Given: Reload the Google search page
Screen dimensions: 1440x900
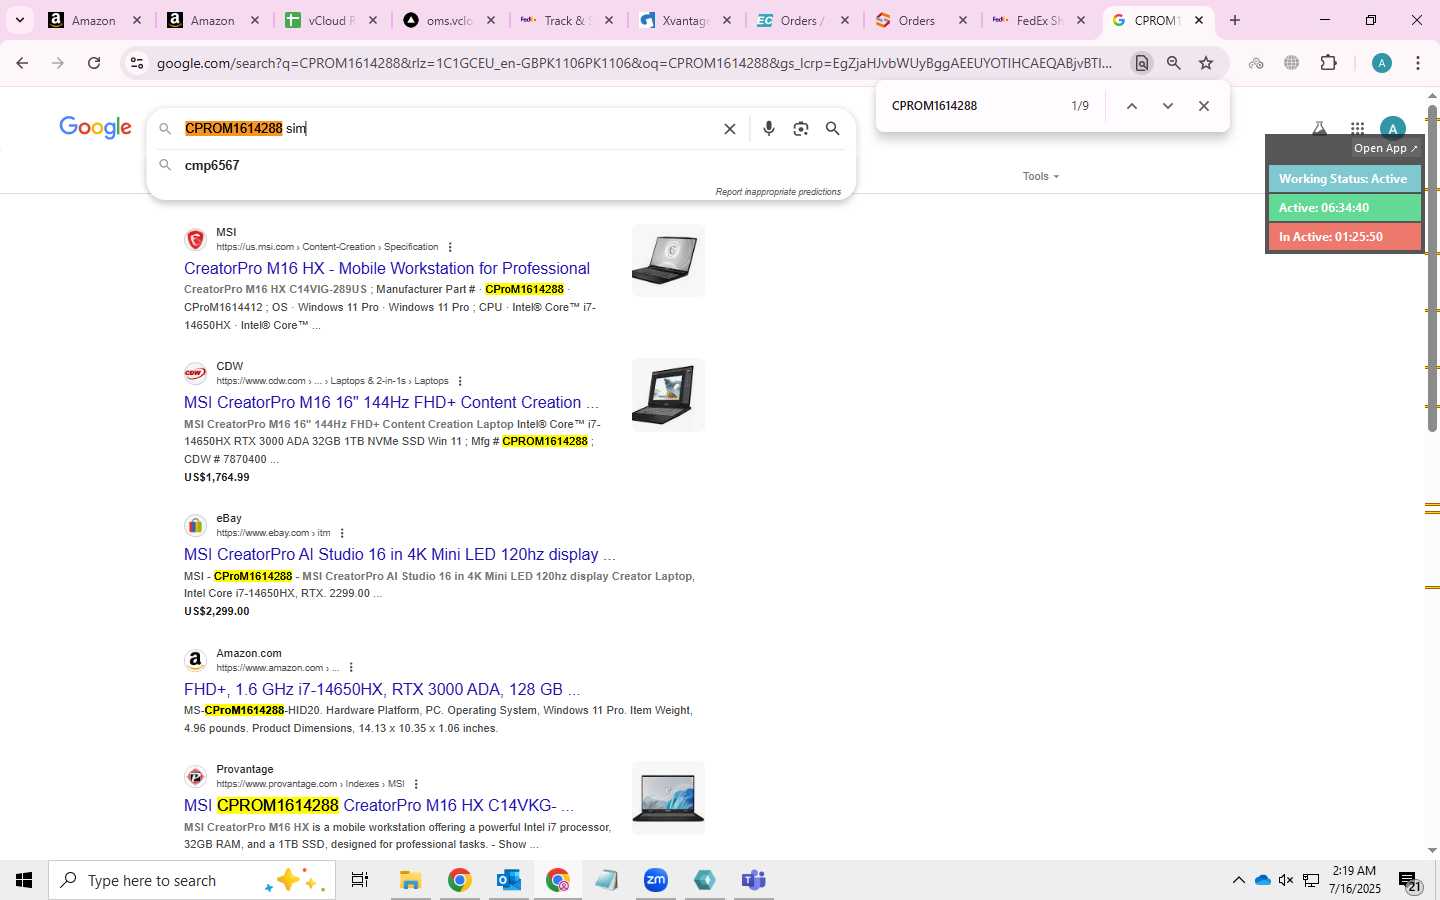Looking at the screenshot, I should pos(94,63).
